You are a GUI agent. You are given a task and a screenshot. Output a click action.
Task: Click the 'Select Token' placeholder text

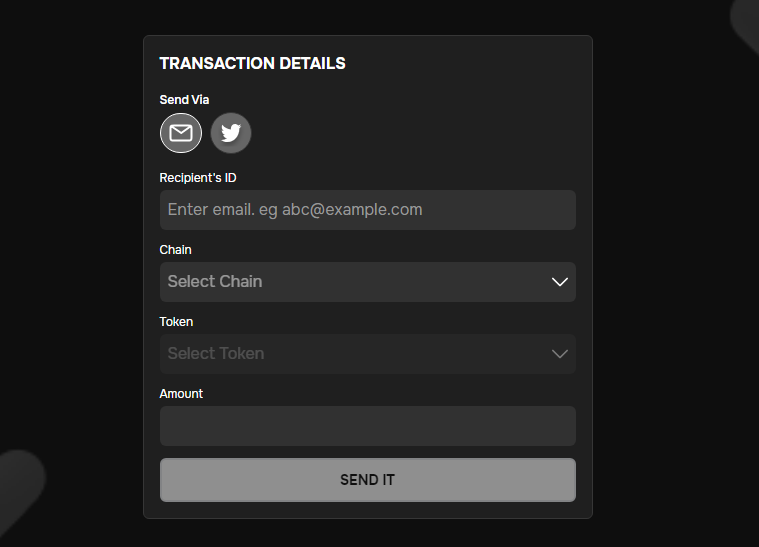click(216, 354)
